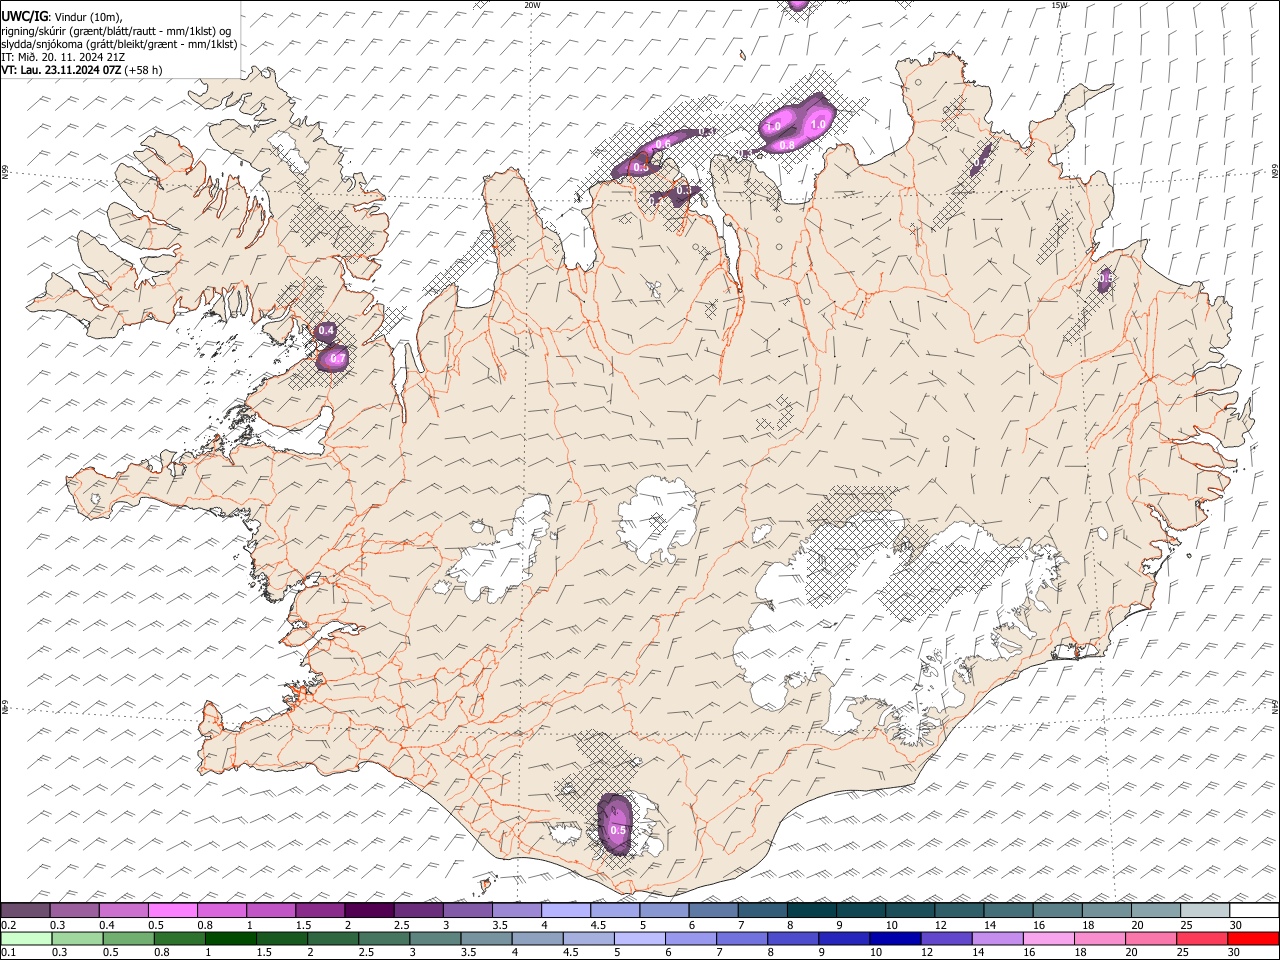
Task: Click the '20W' longitude label at top
Action: [532, 5]
